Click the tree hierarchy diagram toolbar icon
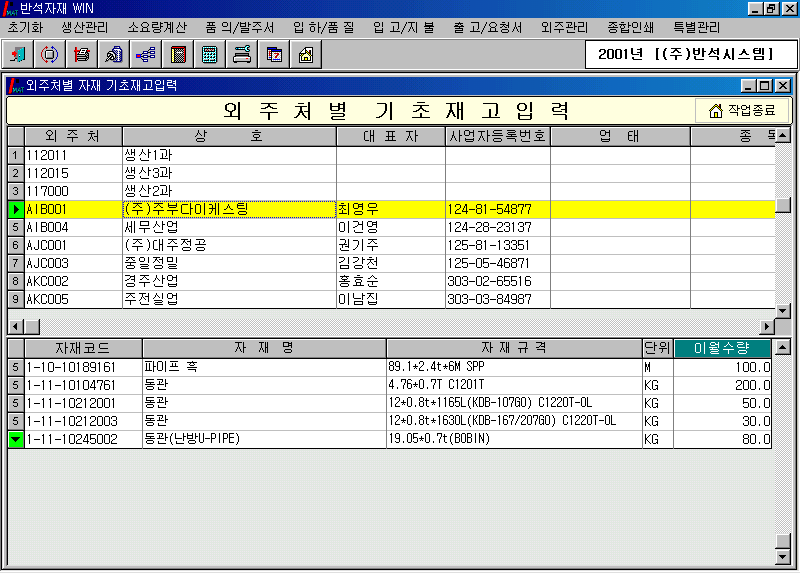 coord(146,54)
